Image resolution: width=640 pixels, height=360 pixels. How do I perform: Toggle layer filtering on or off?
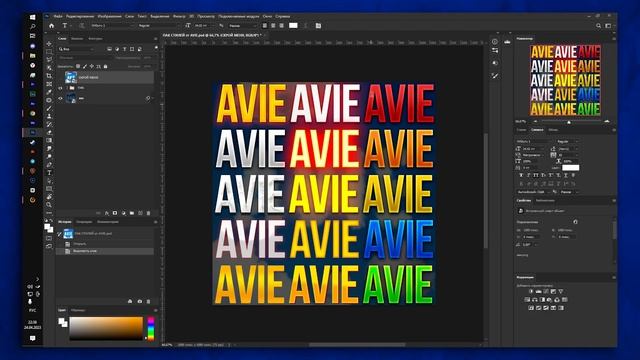pyautogui.click(x=156, y=48)
